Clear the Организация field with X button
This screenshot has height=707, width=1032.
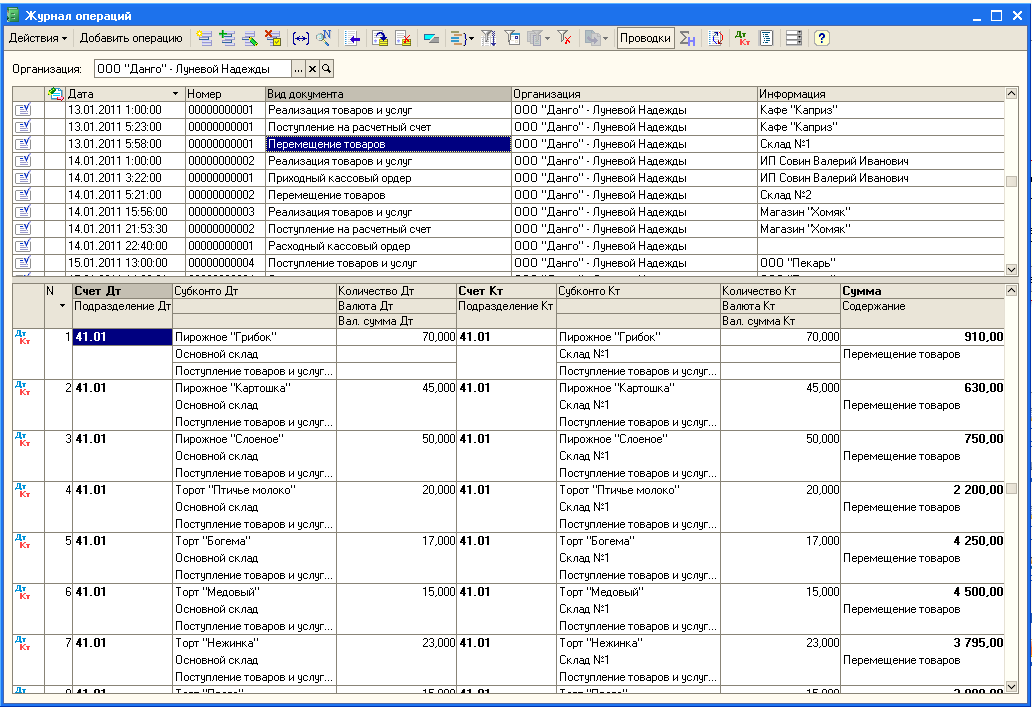[312, 69]
